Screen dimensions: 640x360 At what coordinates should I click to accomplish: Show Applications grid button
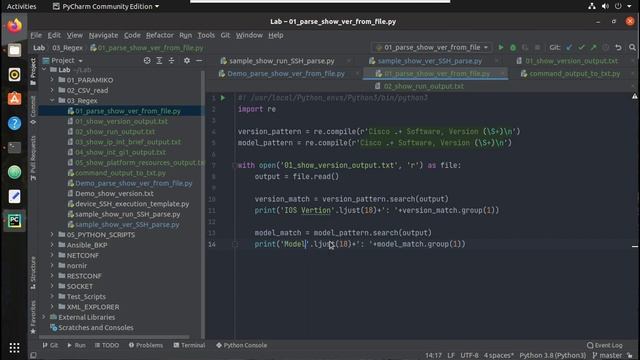coord(14,347)
